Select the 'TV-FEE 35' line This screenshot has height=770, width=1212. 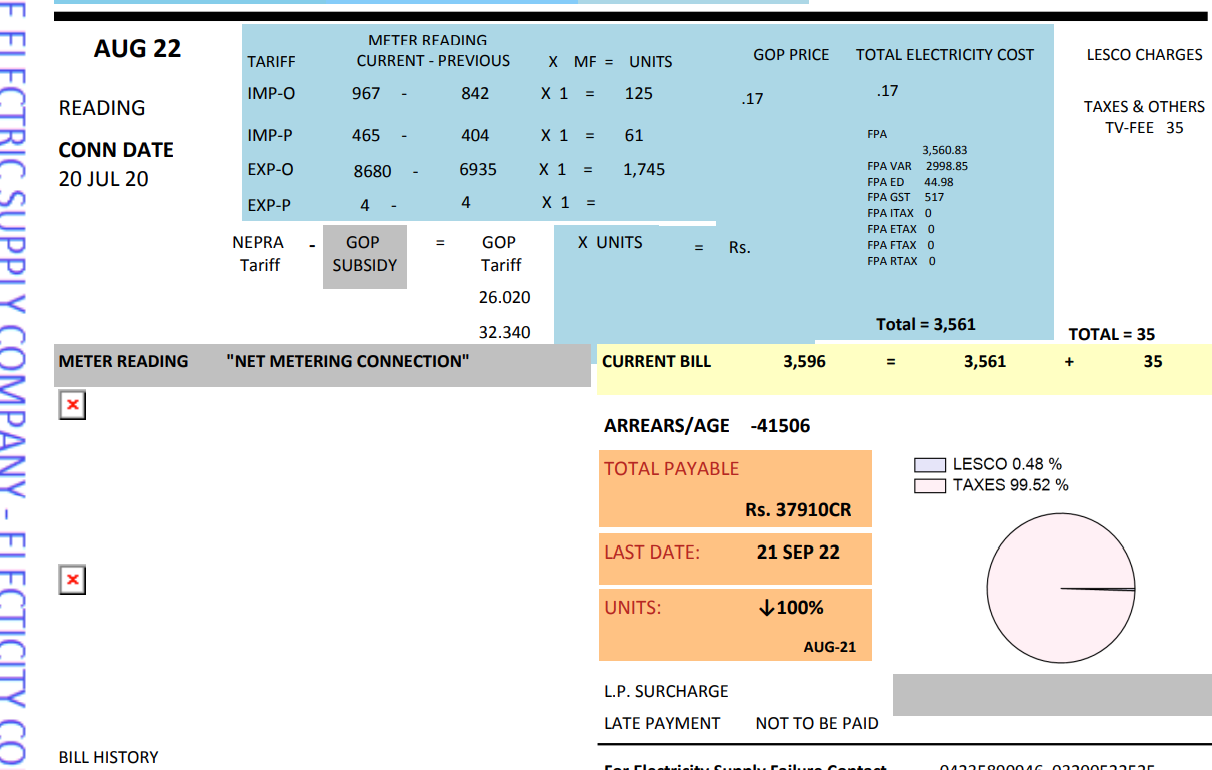point(1144,128)
